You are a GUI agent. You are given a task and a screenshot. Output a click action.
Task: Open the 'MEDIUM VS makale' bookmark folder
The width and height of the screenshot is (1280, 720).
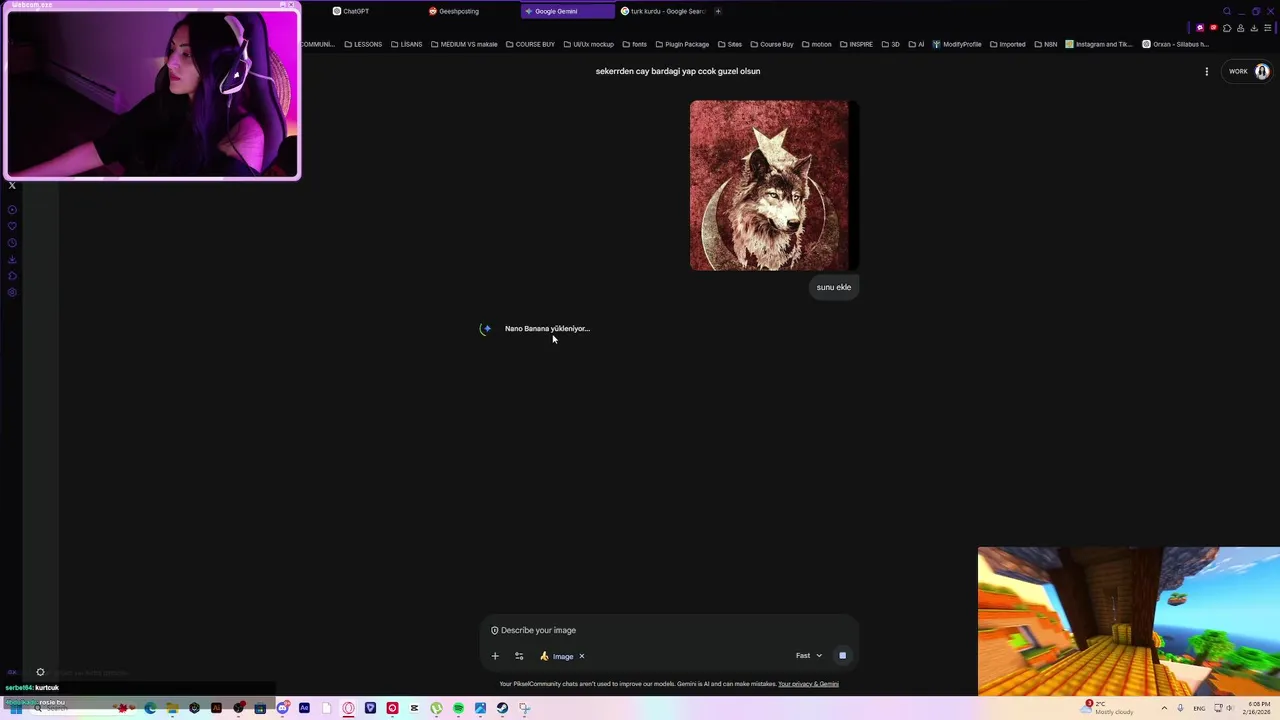[x=464, y=44]
